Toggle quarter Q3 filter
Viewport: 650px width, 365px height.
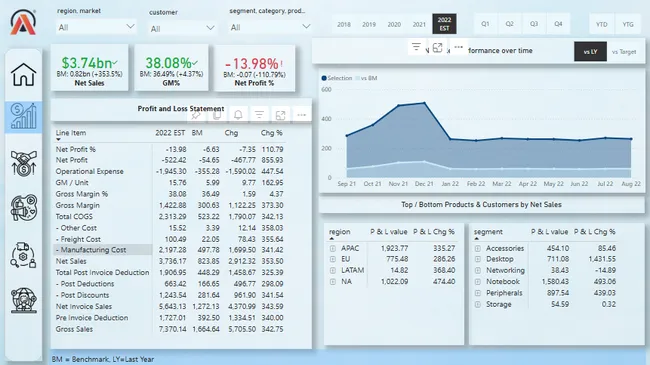534,24
